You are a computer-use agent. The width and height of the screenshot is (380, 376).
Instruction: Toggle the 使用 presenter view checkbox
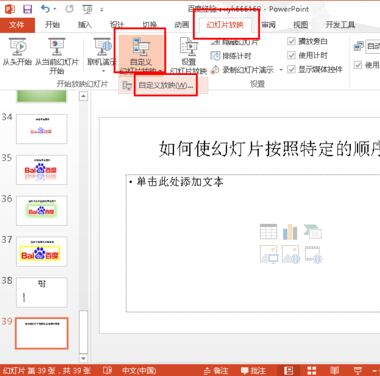358,65
